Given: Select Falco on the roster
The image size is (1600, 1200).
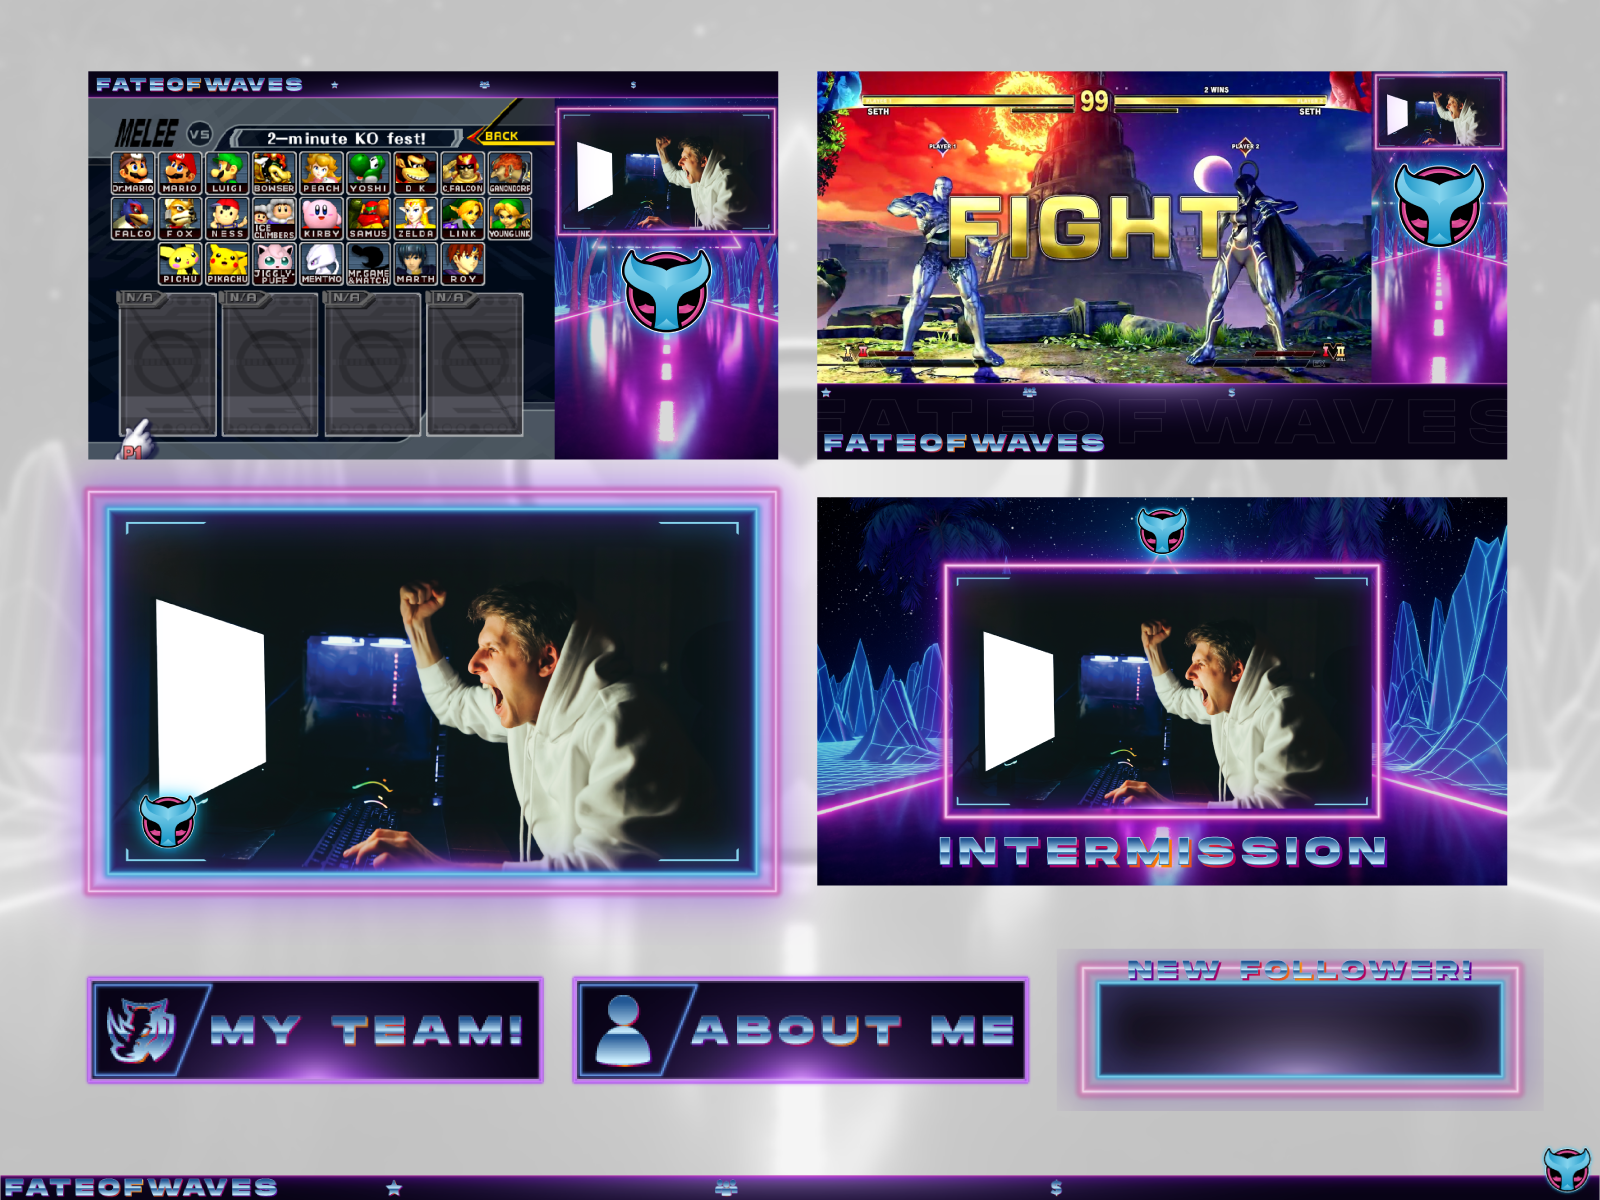Looking at the screenshot, I should [x=133, y=218].
